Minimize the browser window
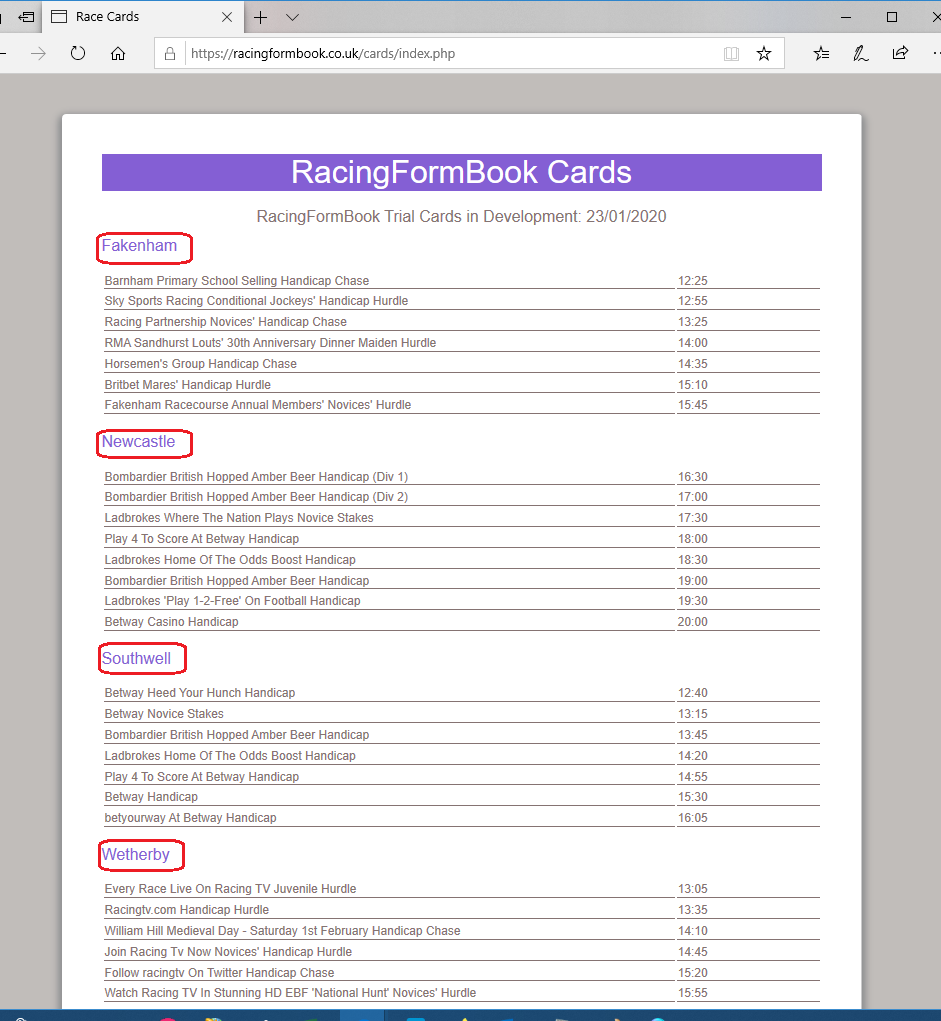The width and height of the screenshot is (941, 1021). pos(846,18)
